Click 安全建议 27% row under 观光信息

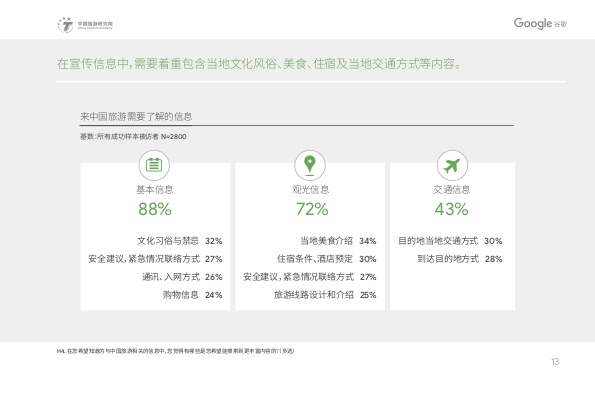[x=310, y=277]
